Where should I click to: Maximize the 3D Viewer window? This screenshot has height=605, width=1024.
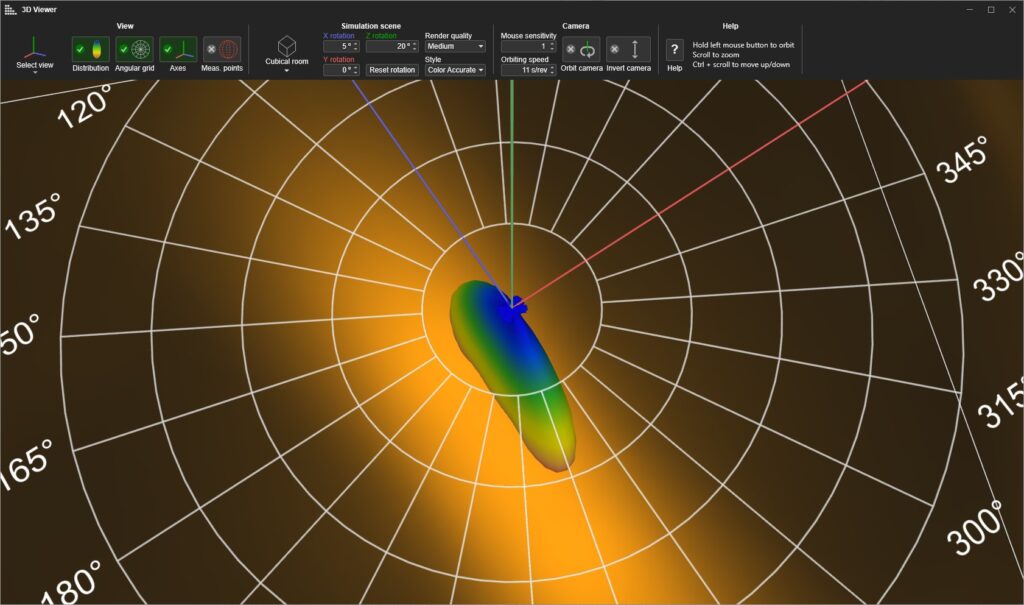pos(991,9)
